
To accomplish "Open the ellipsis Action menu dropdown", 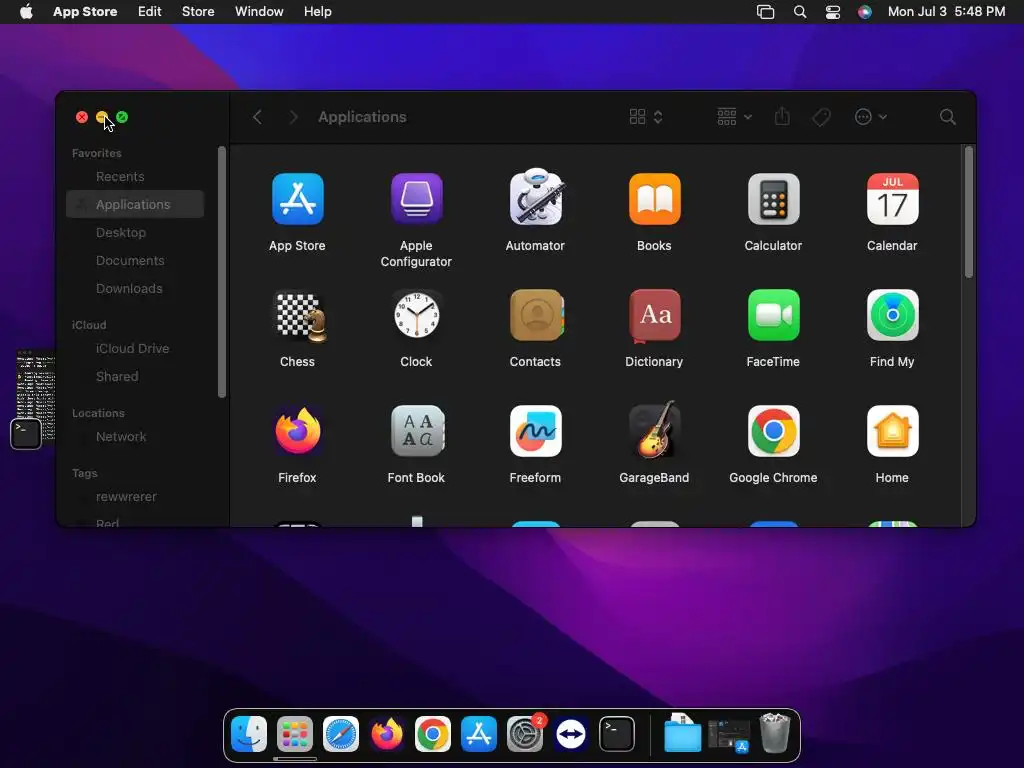I will tap(871, 117).
